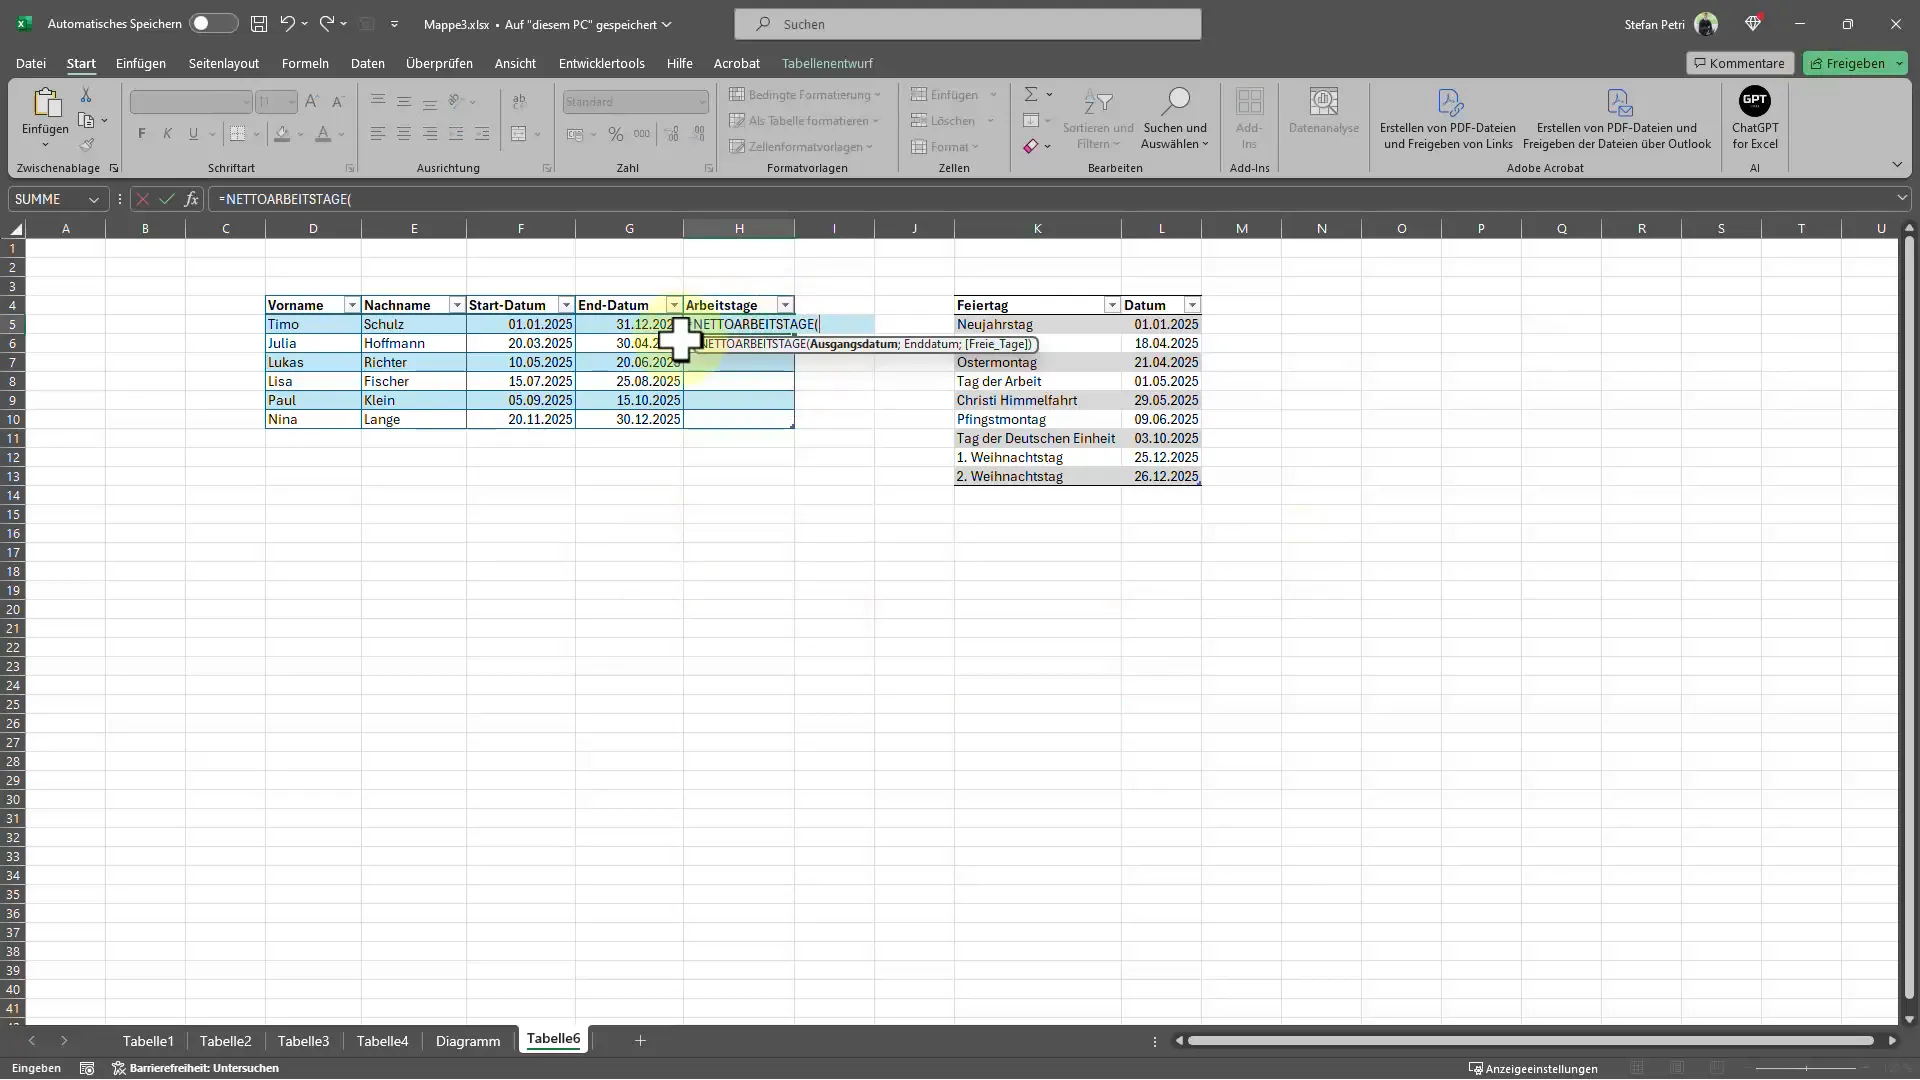Screen dimensions: 1920x1080
Task: Collapse the ribbon with the chevron
Action: click(1897, 165)
